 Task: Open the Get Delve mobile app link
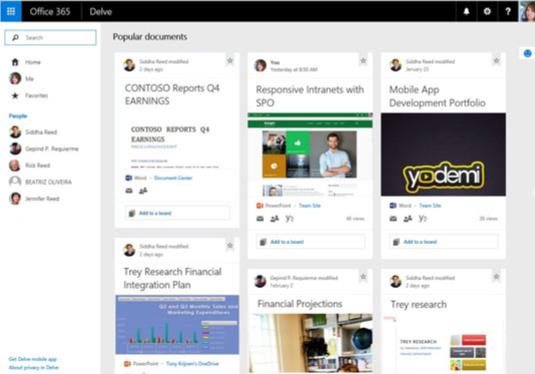pyautogui.click(x=33, y=359)
